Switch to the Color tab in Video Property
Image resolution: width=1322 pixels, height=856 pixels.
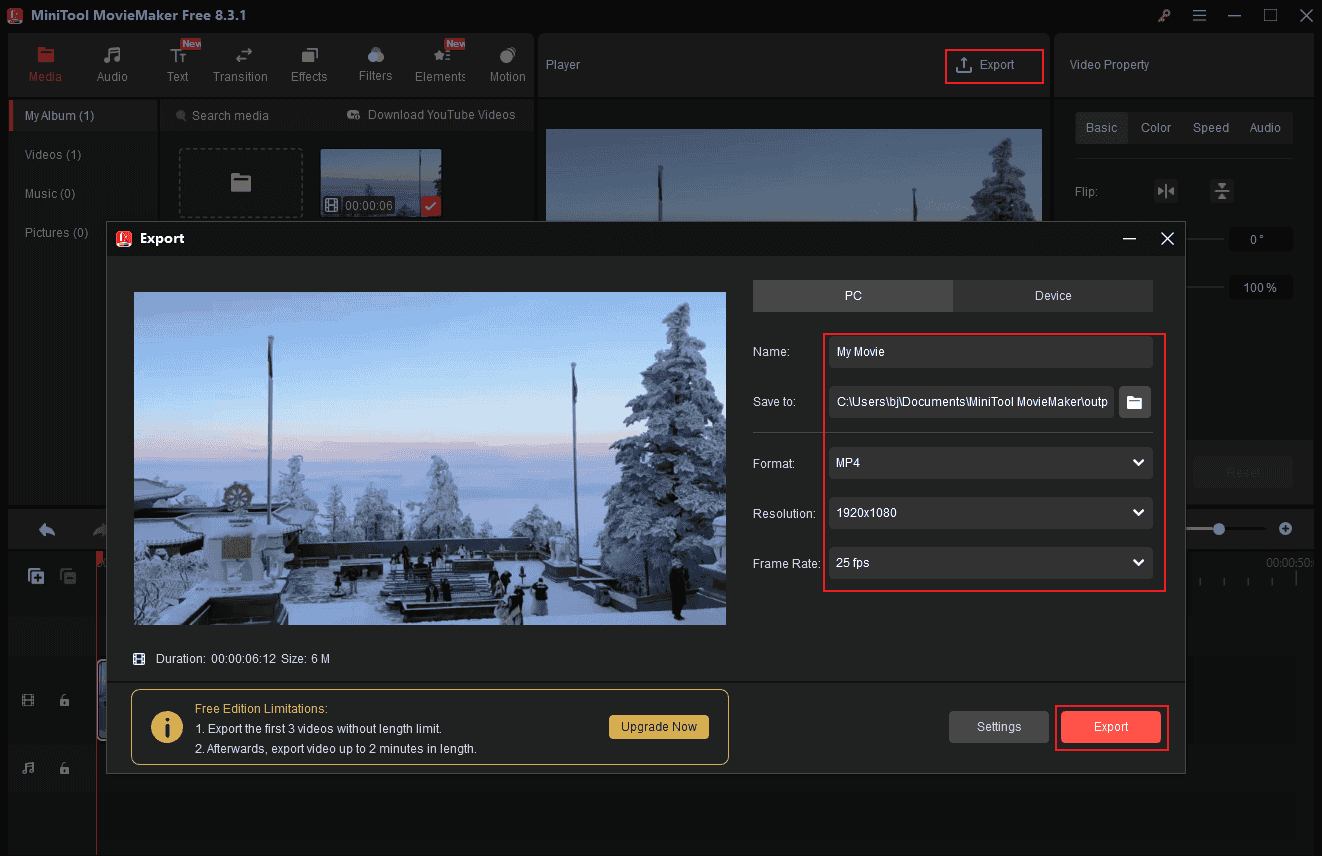1155,127
